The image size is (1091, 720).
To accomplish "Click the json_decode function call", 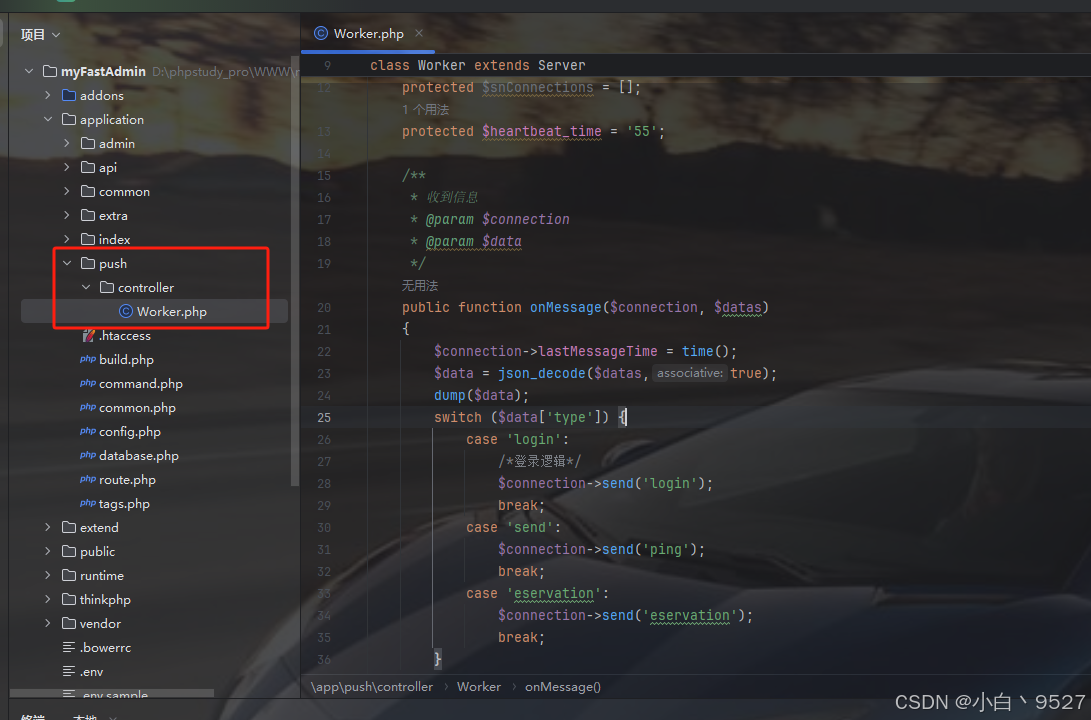I will [x=541, y=374].
